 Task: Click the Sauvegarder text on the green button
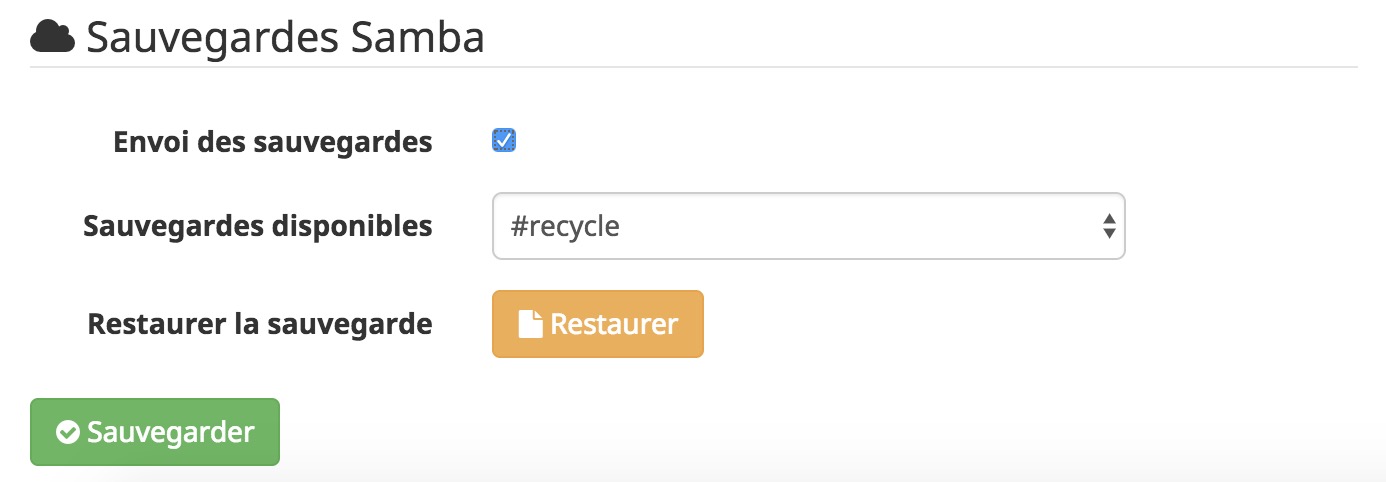click(x=171, y=432)
